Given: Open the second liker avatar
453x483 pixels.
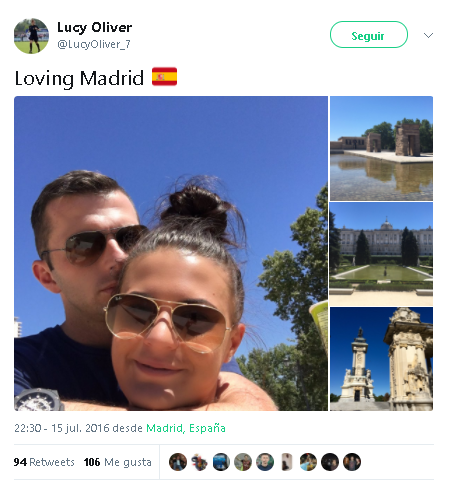Looking at the screenshot, I should [200, 462].
